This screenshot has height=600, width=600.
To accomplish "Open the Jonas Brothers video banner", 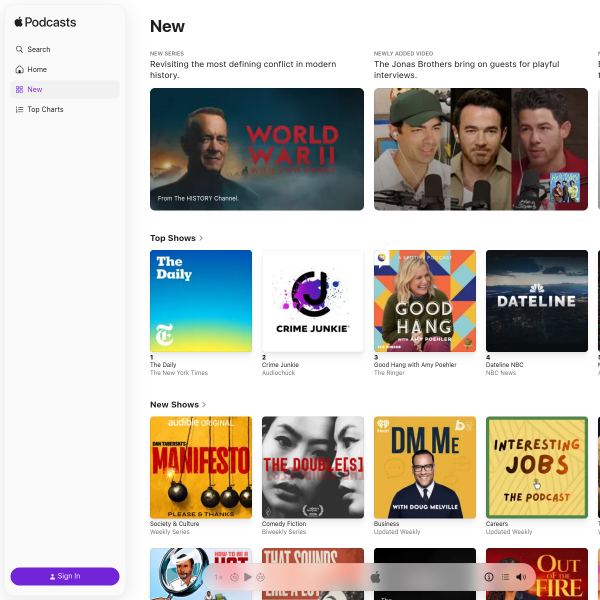I will (481, 149).
